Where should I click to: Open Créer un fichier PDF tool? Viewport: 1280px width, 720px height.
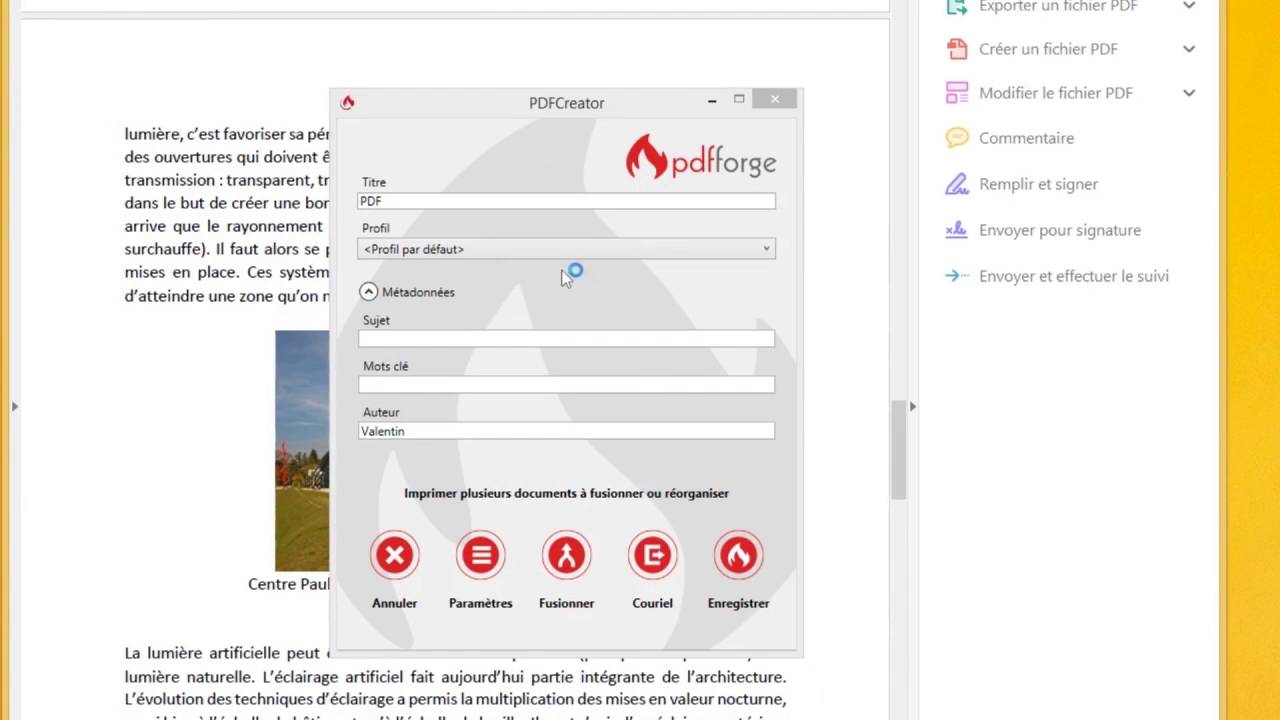(1048, 48)
